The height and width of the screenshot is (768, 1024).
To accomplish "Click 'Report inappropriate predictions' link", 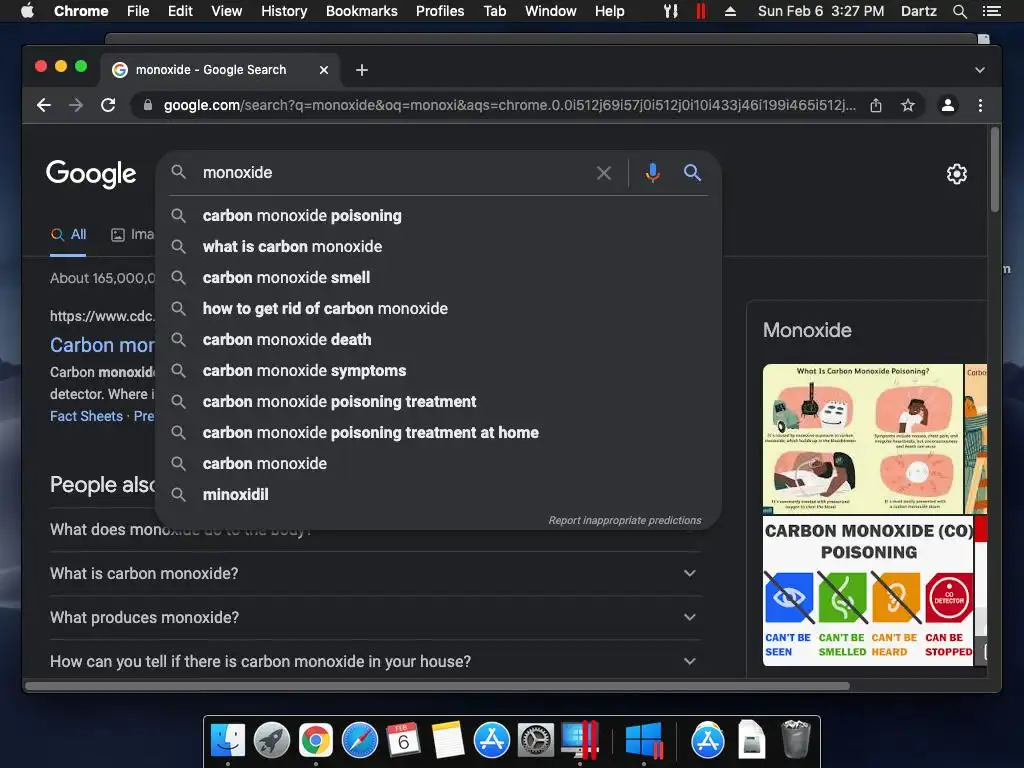I will 624,520.
